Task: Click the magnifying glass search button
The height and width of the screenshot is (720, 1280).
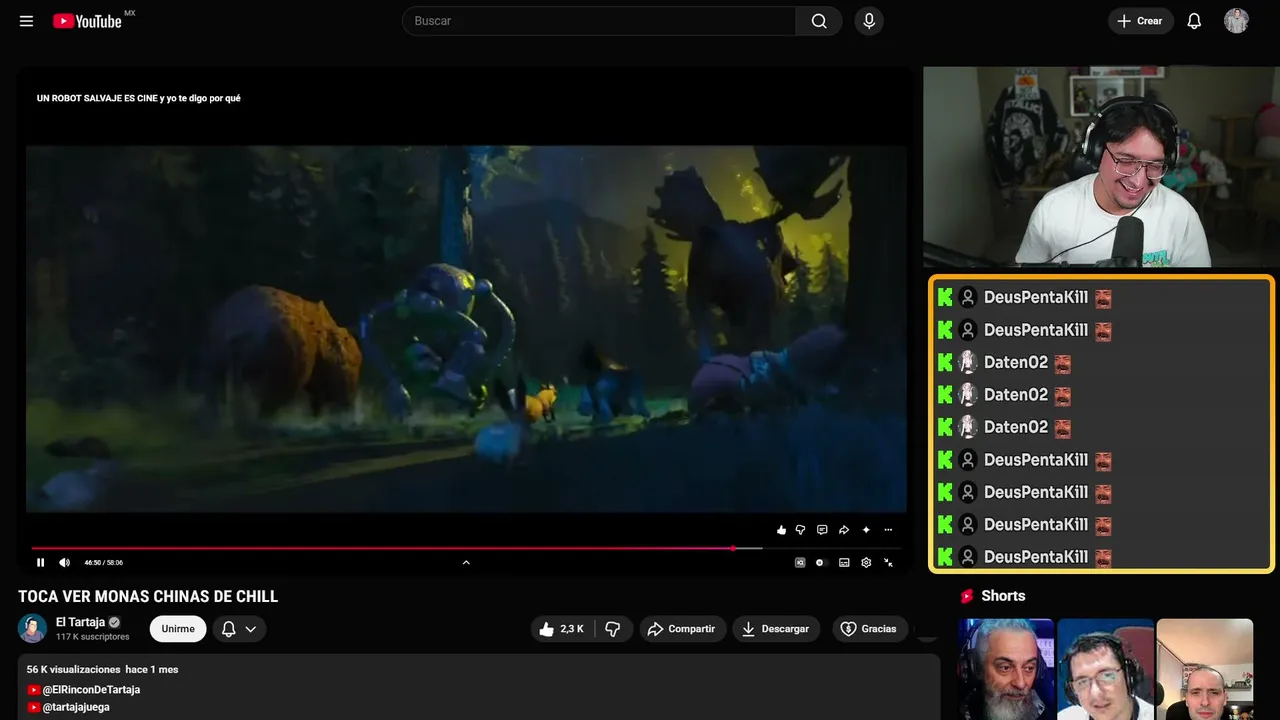Action: 819,21
